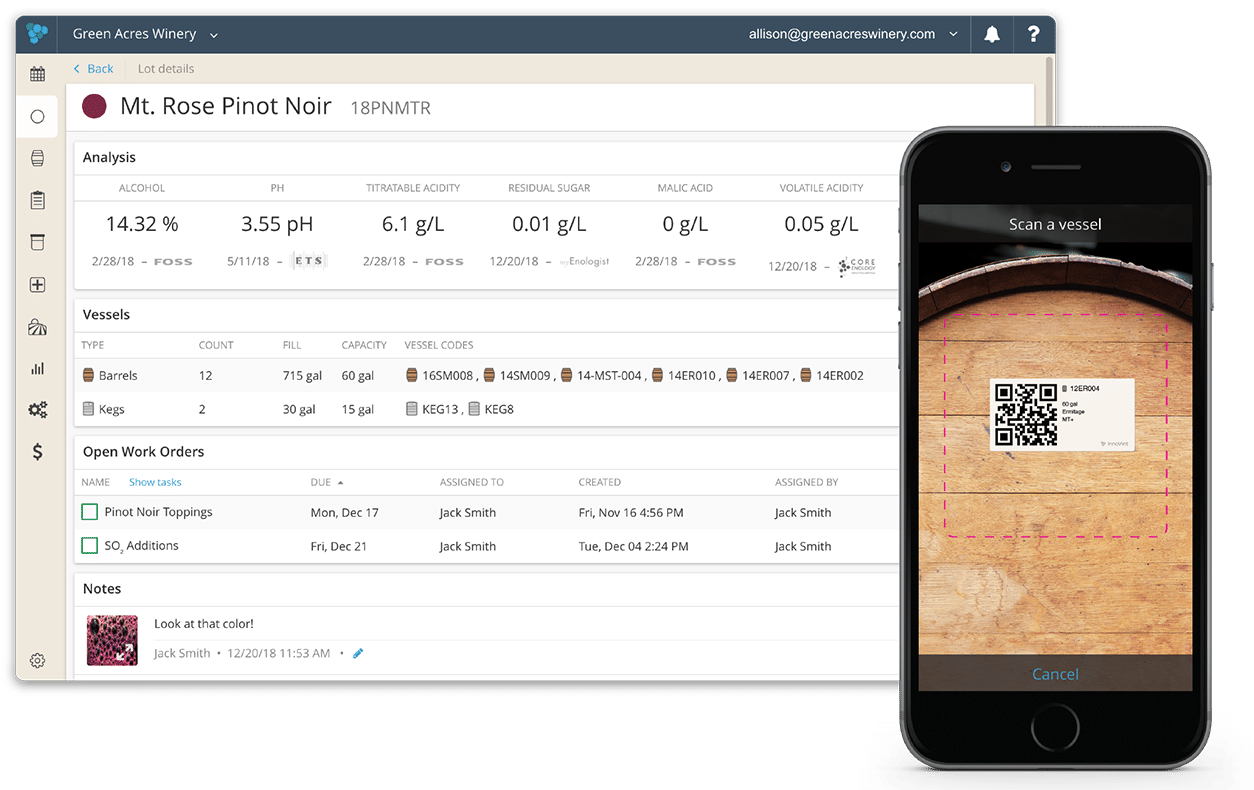Check the Pinot Noir Toppings work order
The image size is (1254, 790).
pos(89,511)
